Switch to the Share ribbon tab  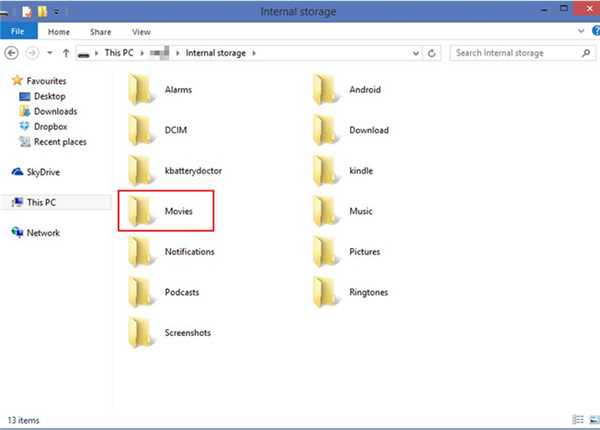point(101,32)
